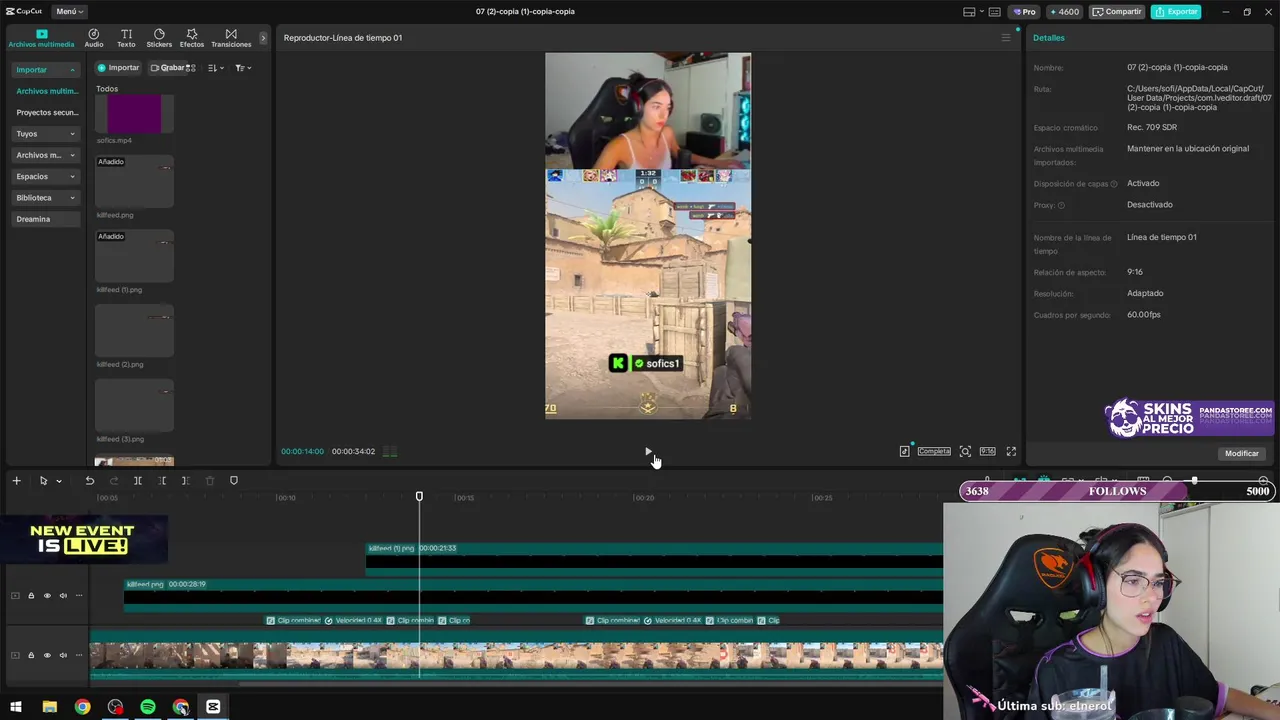Lock the killfeed.png track
The image size is (1280, 720).
pos(31,596)
